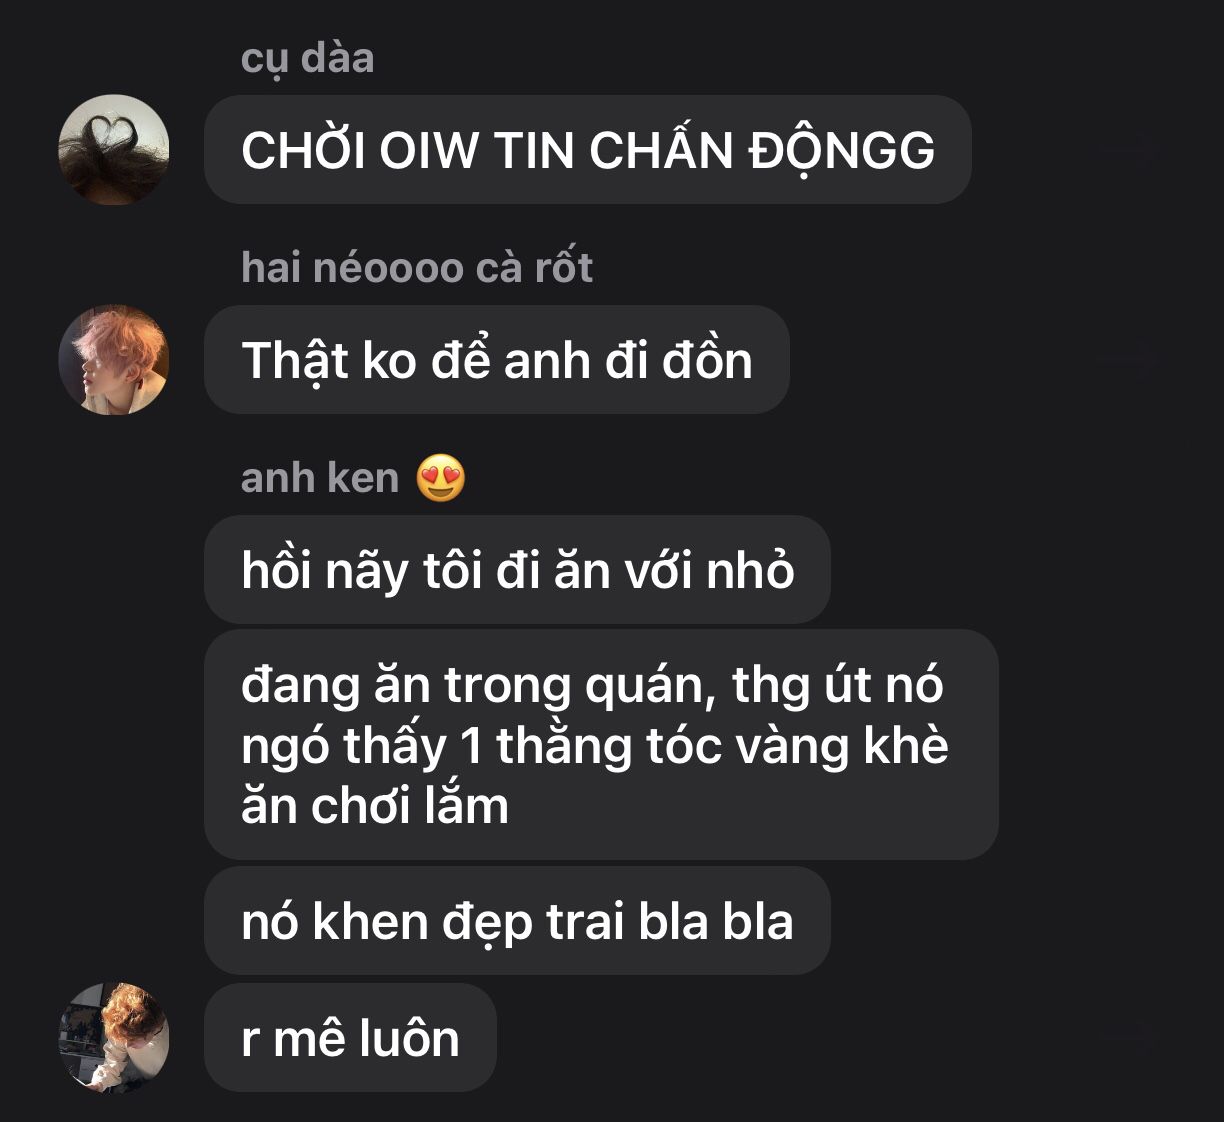Open the 'hai néoooo cà rốt' sender name
Screen dimensions: 1224x1122
(417, 267)
